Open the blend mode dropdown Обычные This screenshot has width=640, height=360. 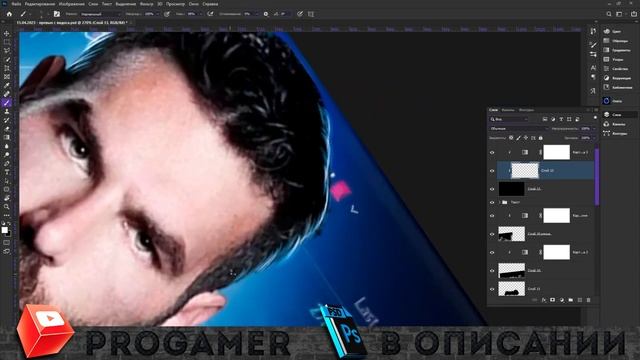(519, 129)
